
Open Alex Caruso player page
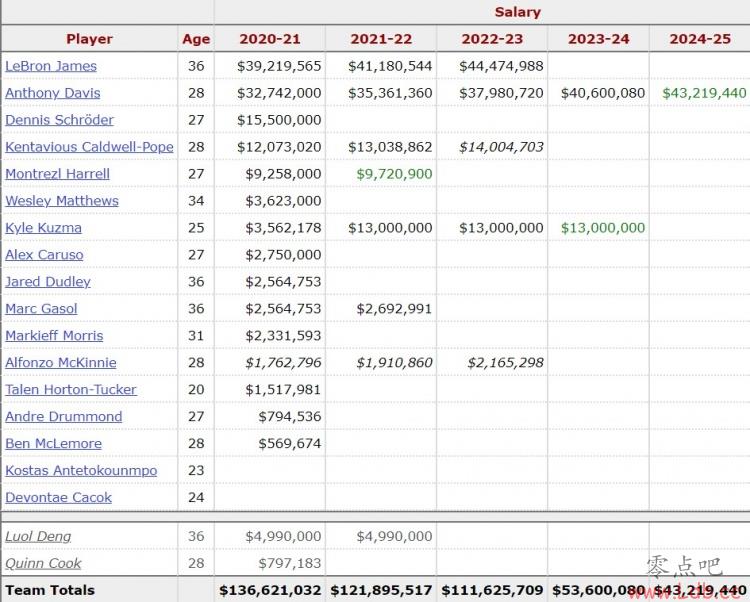pyautogui.click(x=44, y=255)
